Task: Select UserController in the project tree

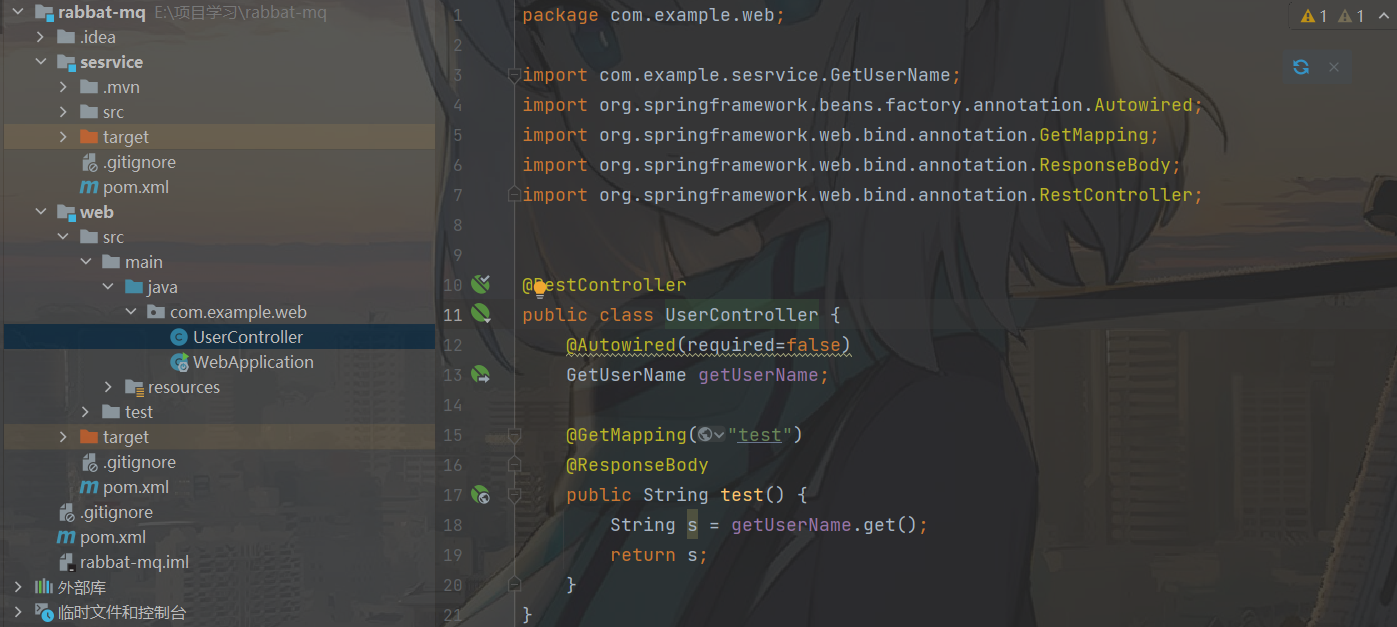Action: [x=248, y=337]
